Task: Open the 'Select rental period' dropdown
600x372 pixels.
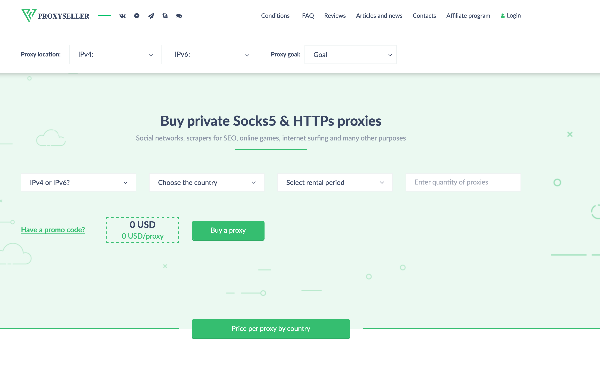Action: tap(335, 183)
